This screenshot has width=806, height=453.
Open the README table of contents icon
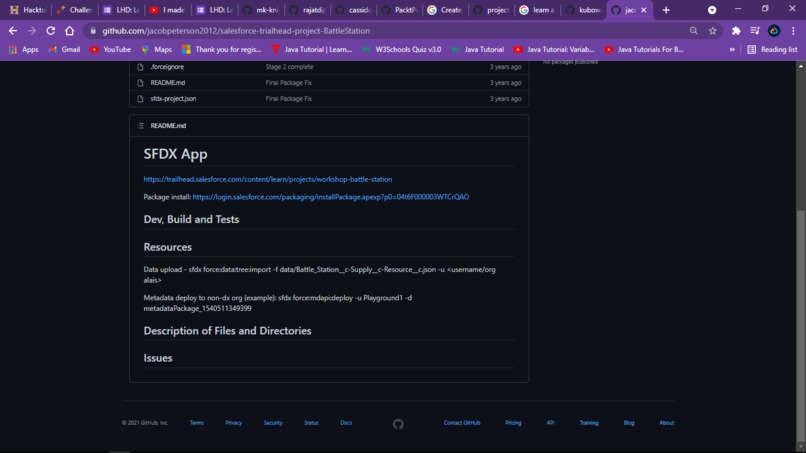pyautogui.click(x=140, y=125)
